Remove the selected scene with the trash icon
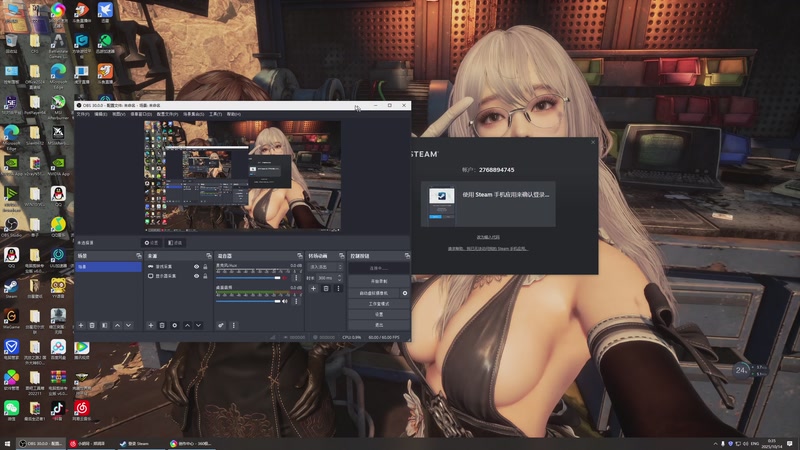This screenshot has width=800, height=450. [92, 325]
